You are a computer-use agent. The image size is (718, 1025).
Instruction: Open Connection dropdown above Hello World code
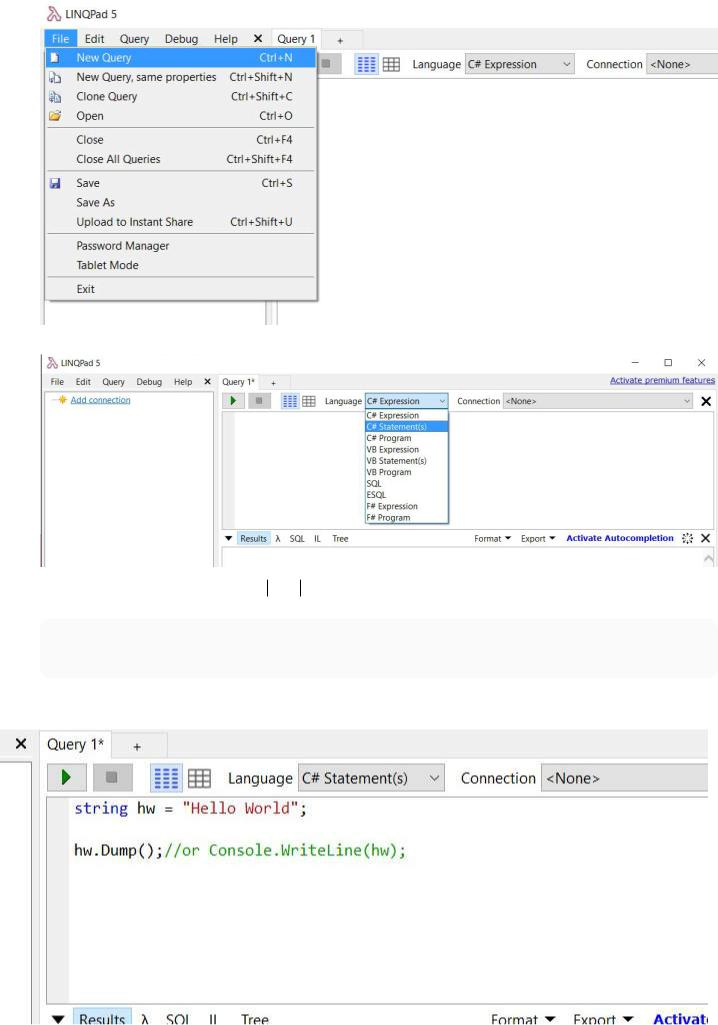[624, 778]
